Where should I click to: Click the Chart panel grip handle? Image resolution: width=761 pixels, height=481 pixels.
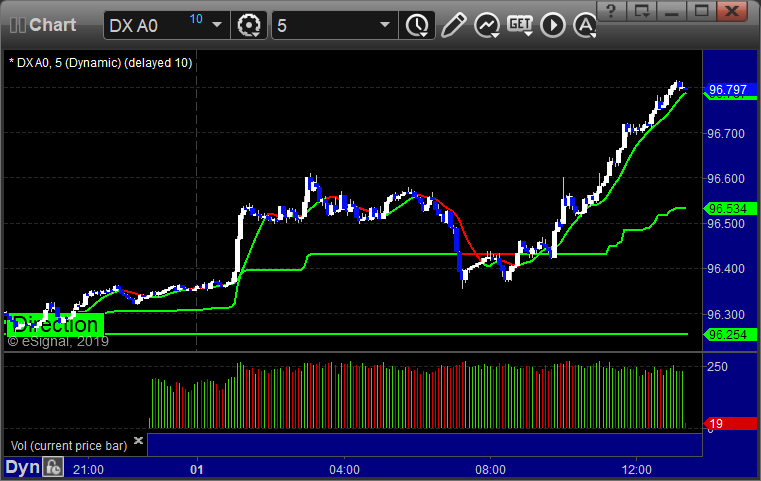tap(17, 25)
